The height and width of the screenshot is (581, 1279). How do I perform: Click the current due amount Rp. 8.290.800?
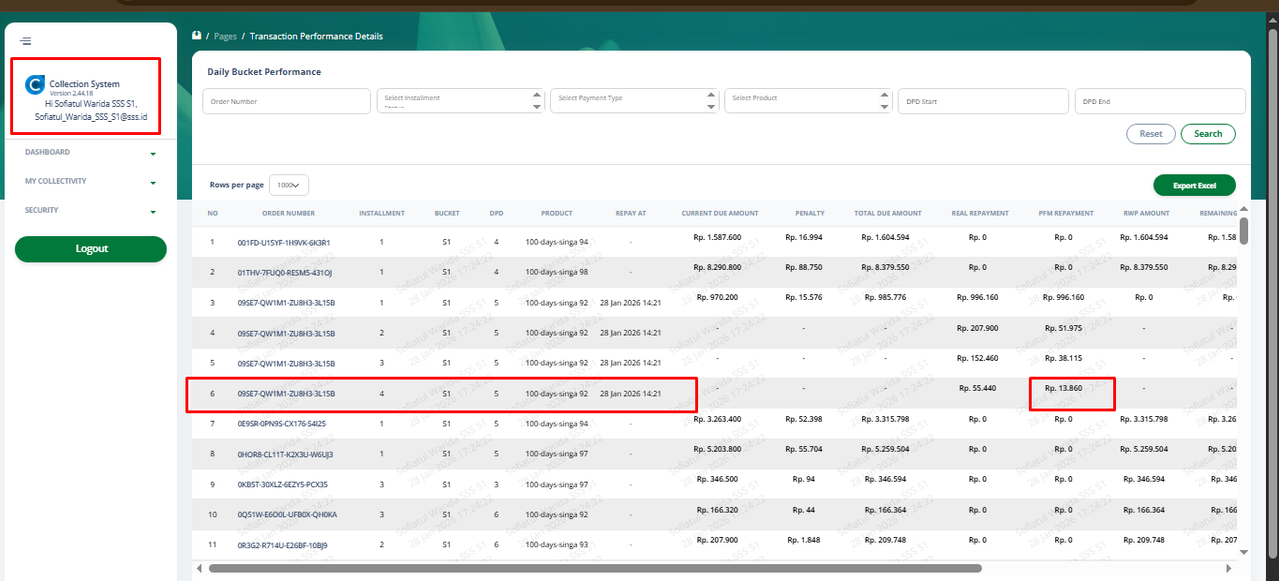tap(717, 267)
